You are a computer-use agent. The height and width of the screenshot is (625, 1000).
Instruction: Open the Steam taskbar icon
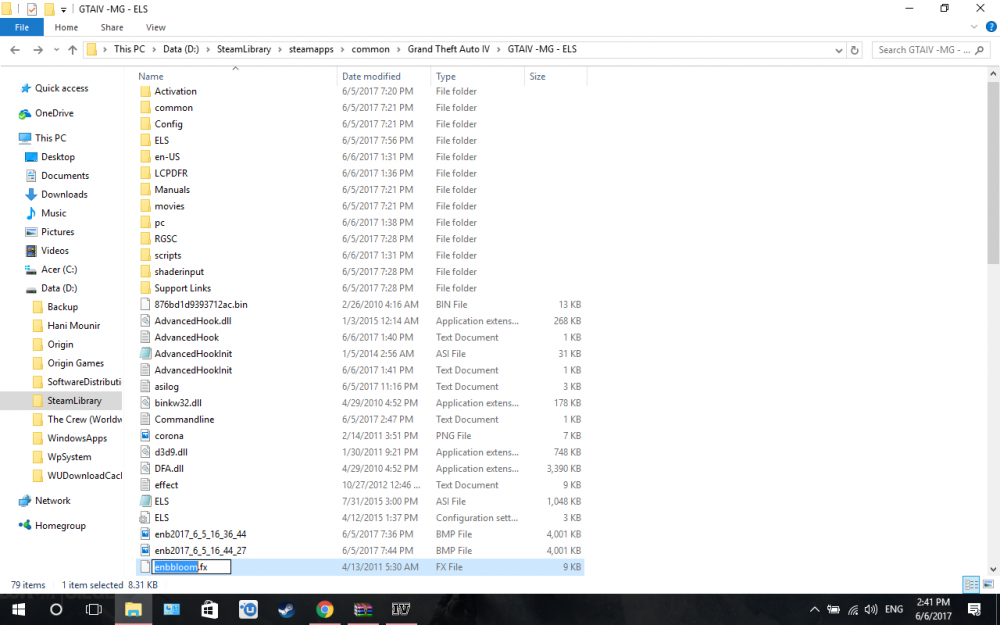coord(286,610)
